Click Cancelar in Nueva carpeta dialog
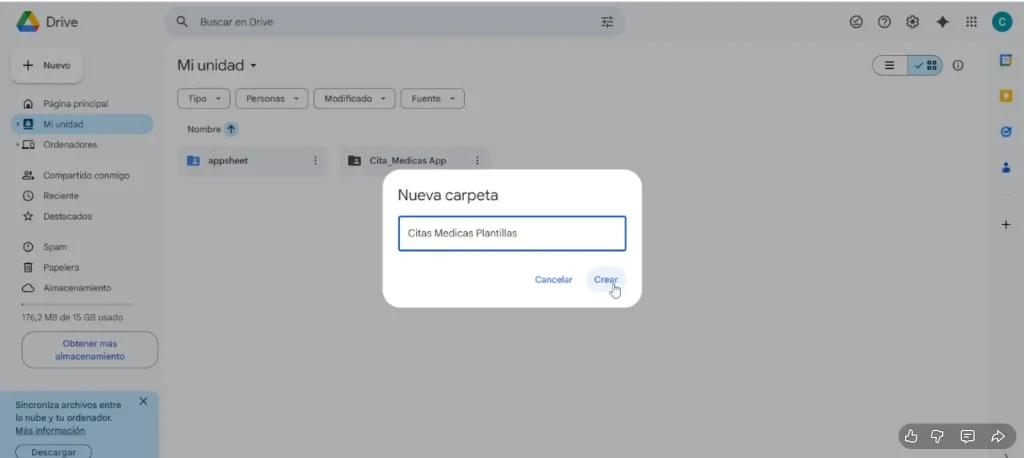 click(x=553, y=280)
